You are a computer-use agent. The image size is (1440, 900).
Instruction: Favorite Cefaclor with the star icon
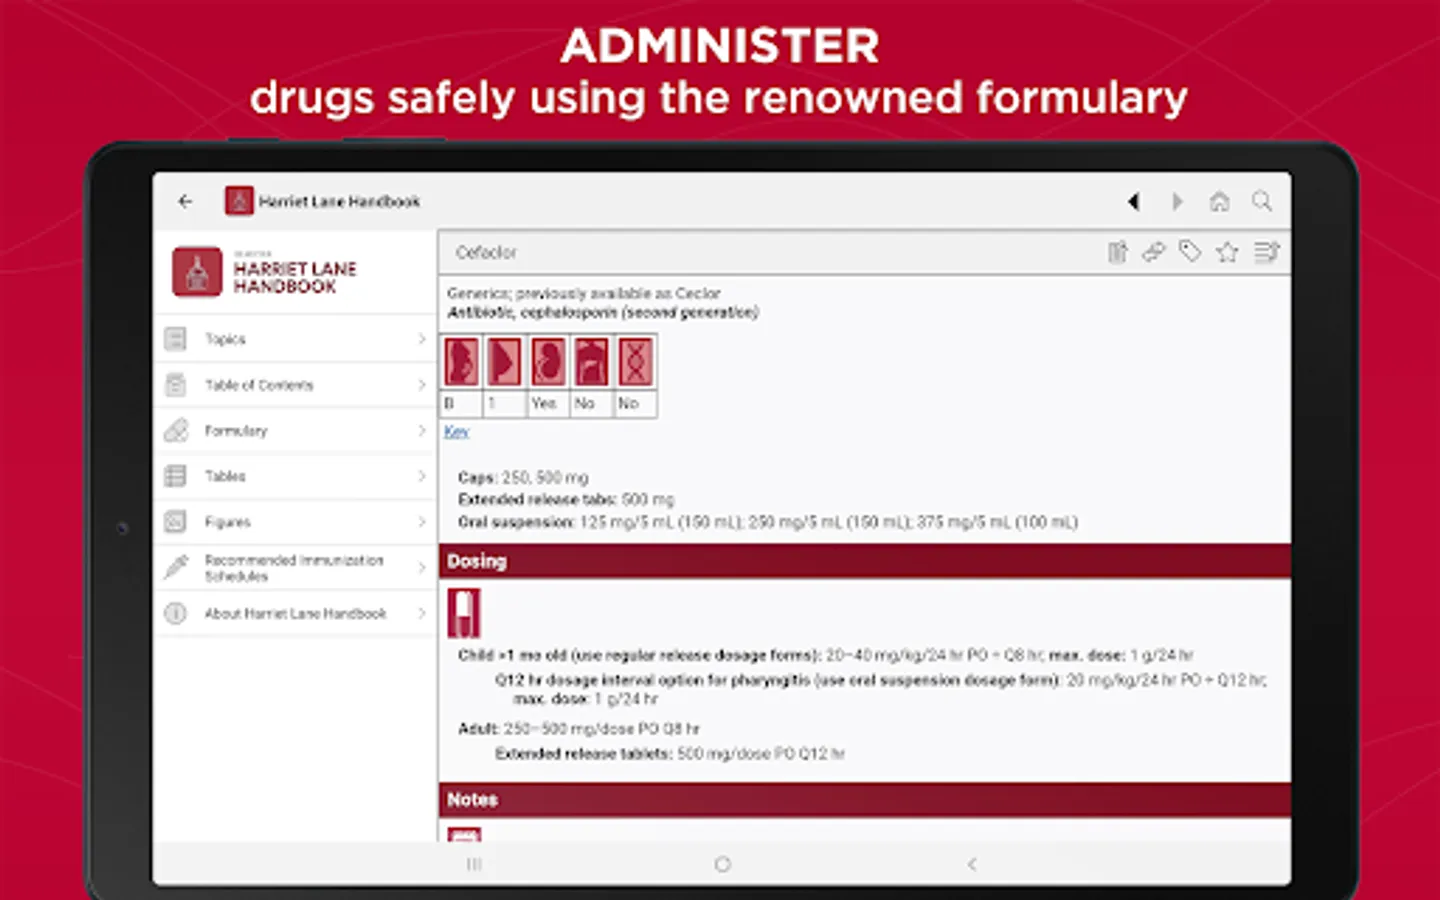1227,252
